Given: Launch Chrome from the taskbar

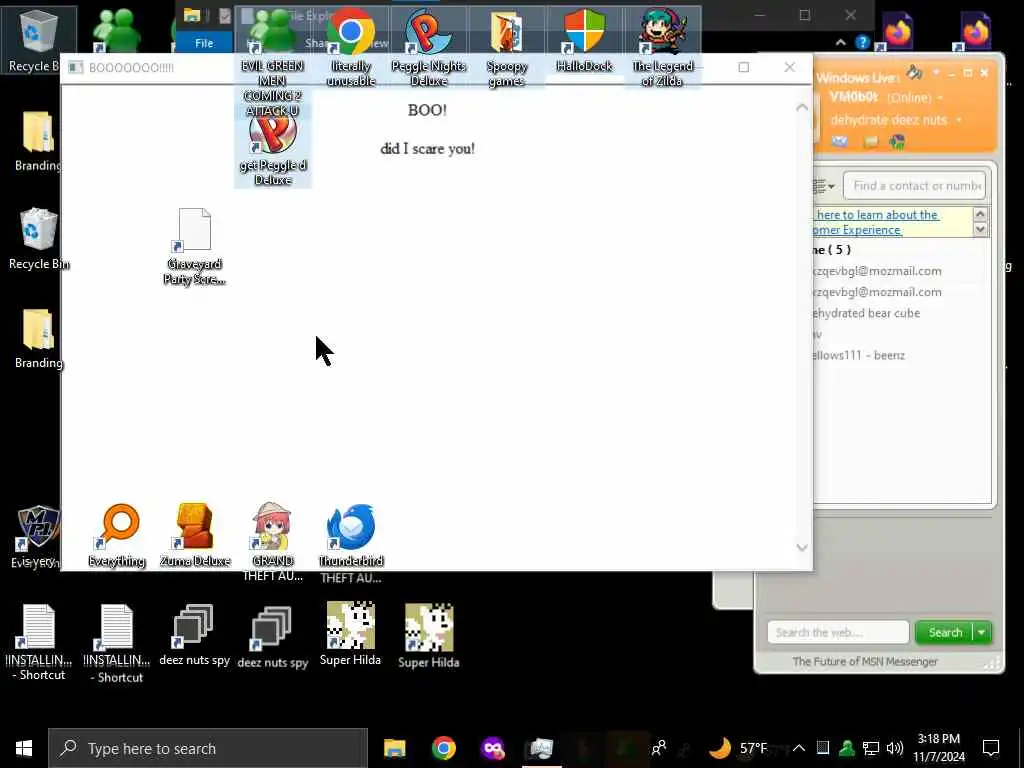Looking at the screenshot, I should (443, 748).
